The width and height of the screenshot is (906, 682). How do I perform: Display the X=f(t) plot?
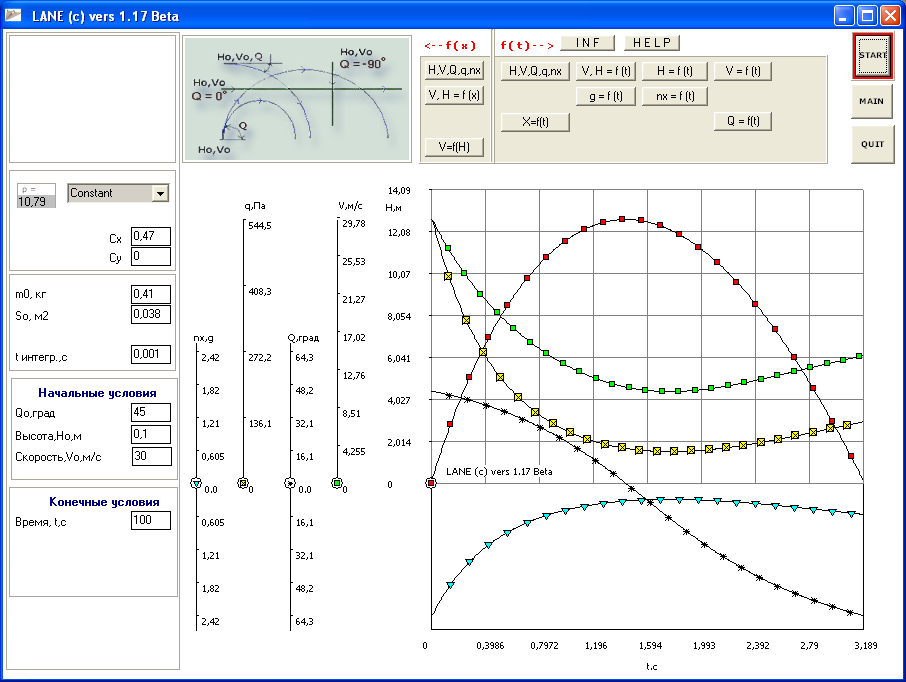coord(535,121)
